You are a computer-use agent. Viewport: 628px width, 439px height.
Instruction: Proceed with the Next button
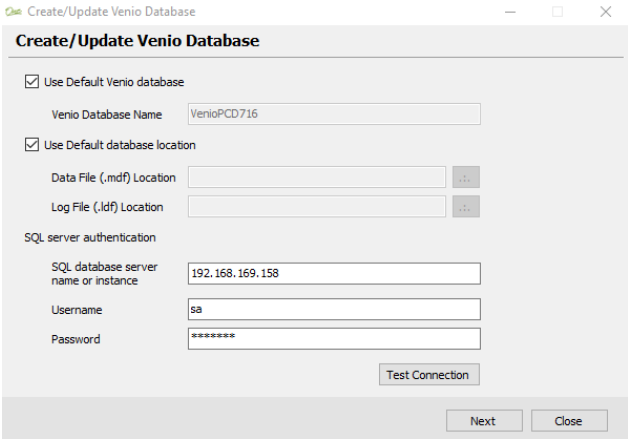point(484,421)
